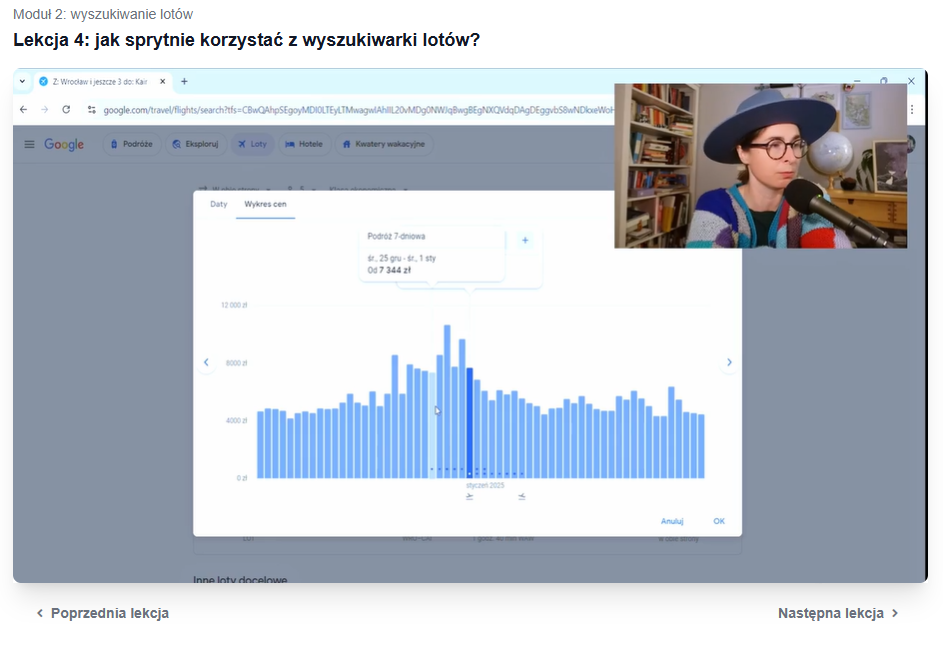This screenshot has height=659, width=943.
Task: Click the browser back arrow
Action: click(x=24, y=109)
